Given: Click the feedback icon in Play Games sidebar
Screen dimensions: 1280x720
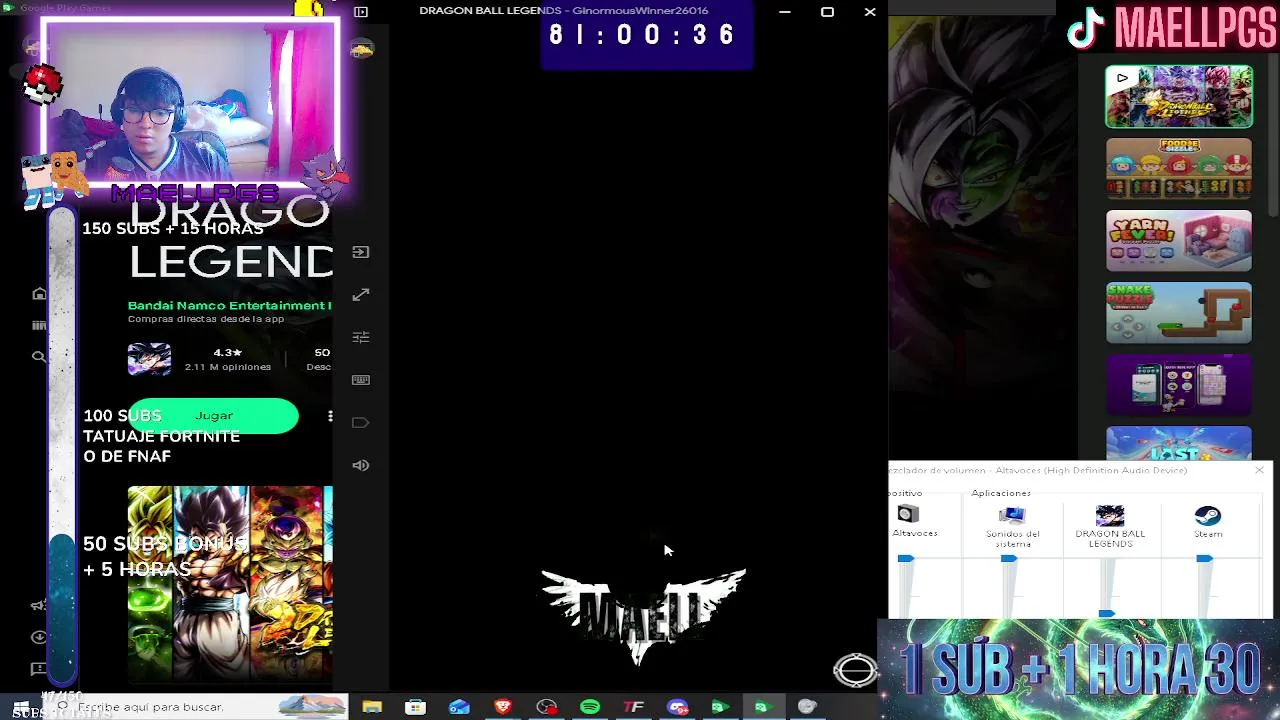Looking at the screenshot, I should click(39, 668).
